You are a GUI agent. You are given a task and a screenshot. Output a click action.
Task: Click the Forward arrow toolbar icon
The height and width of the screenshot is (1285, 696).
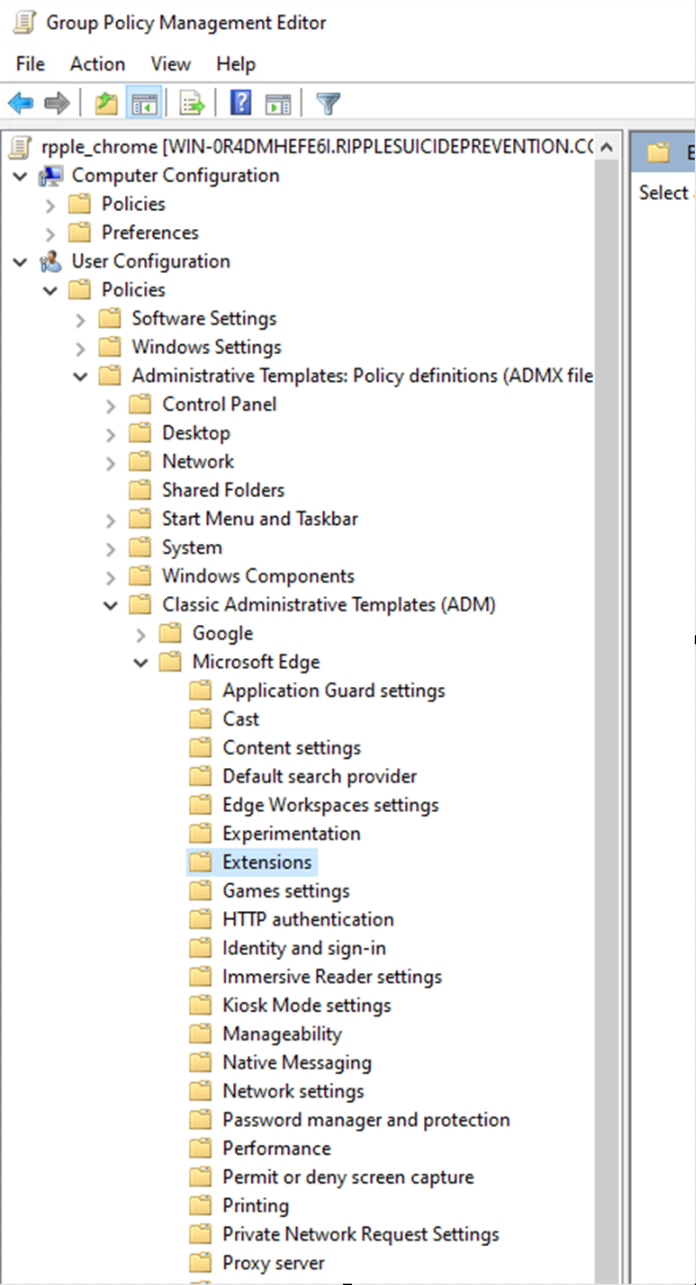(57, 103)
